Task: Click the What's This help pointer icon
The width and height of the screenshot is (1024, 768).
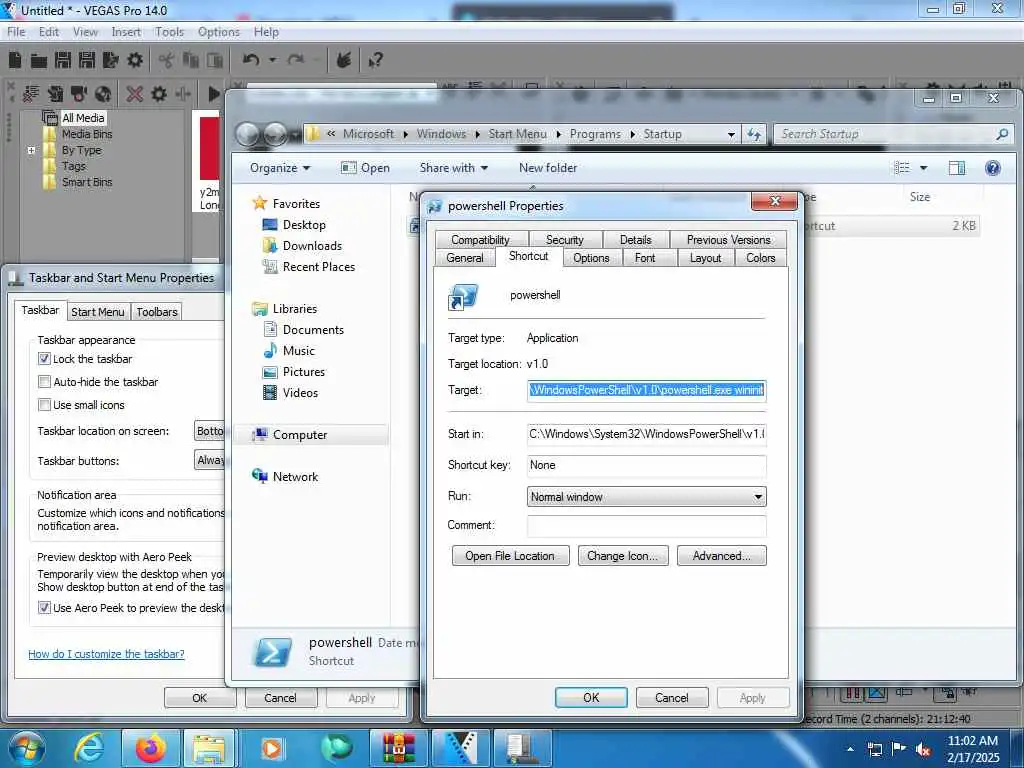Action: (375, 60)
